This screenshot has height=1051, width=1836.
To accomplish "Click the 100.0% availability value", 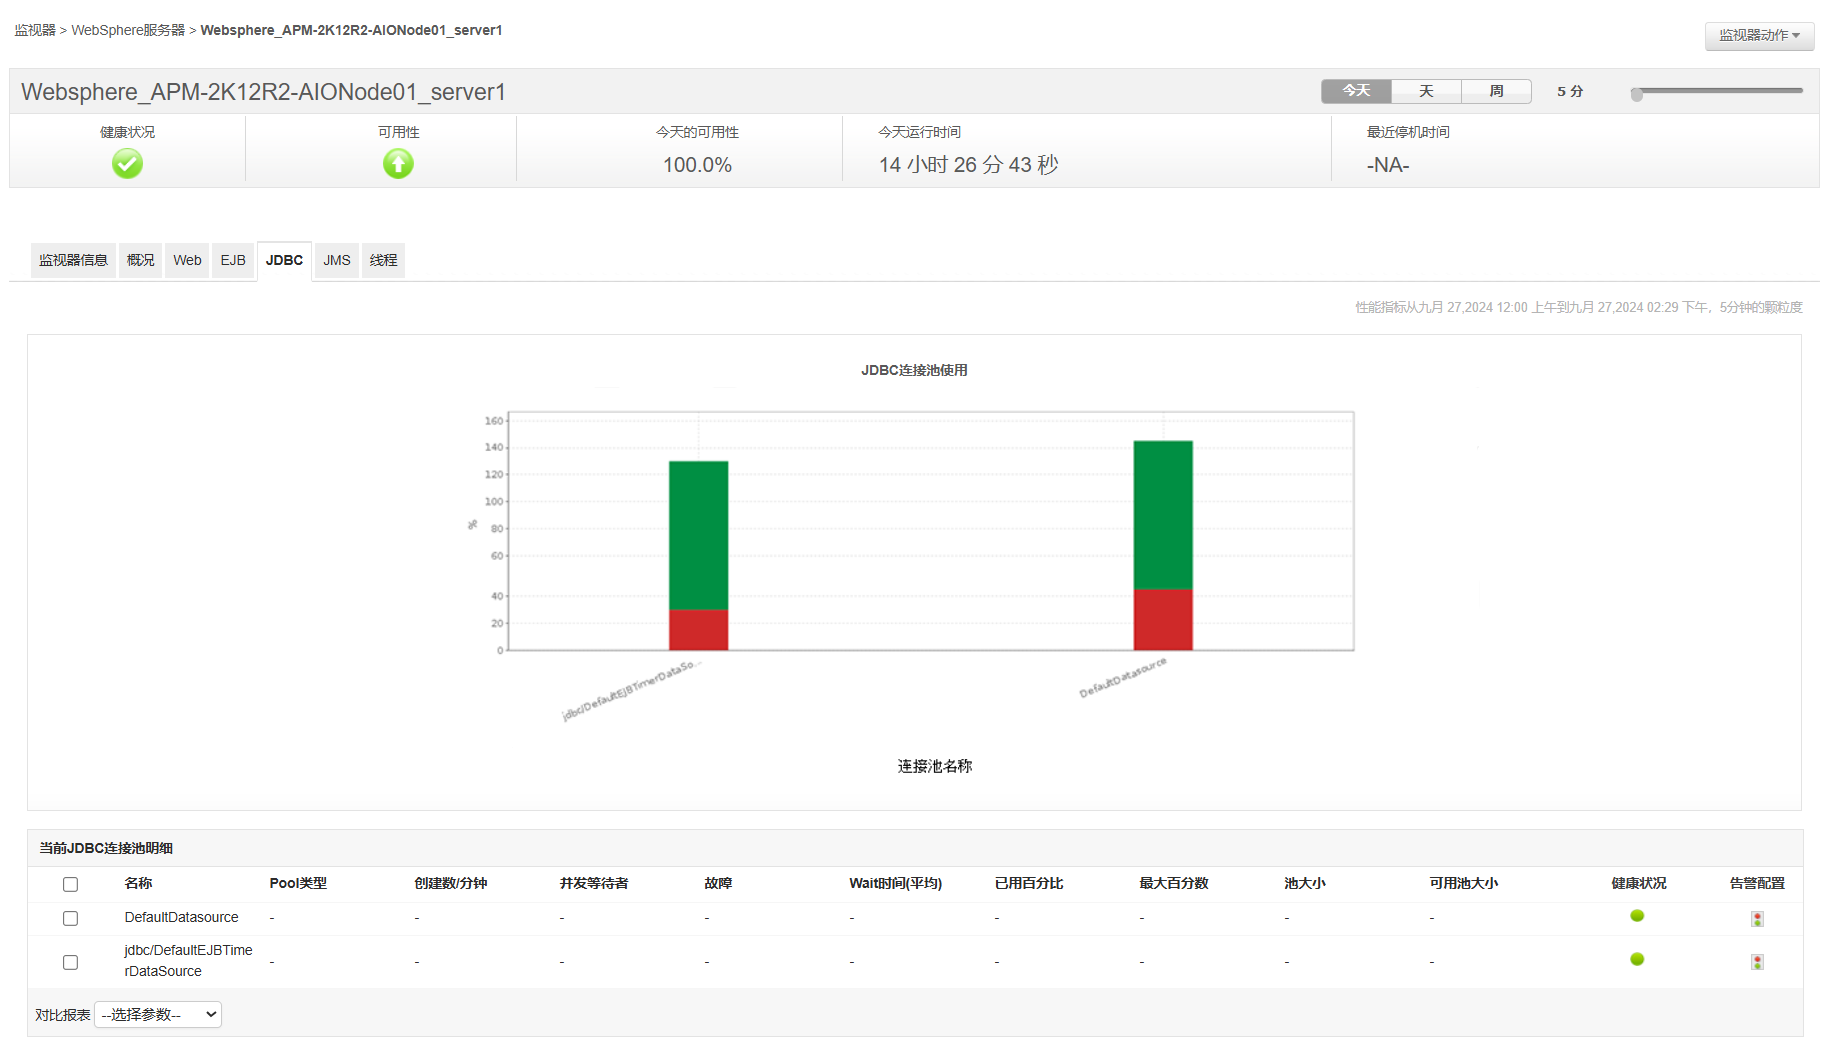I will pyautogui.click(x=697, y=165).
